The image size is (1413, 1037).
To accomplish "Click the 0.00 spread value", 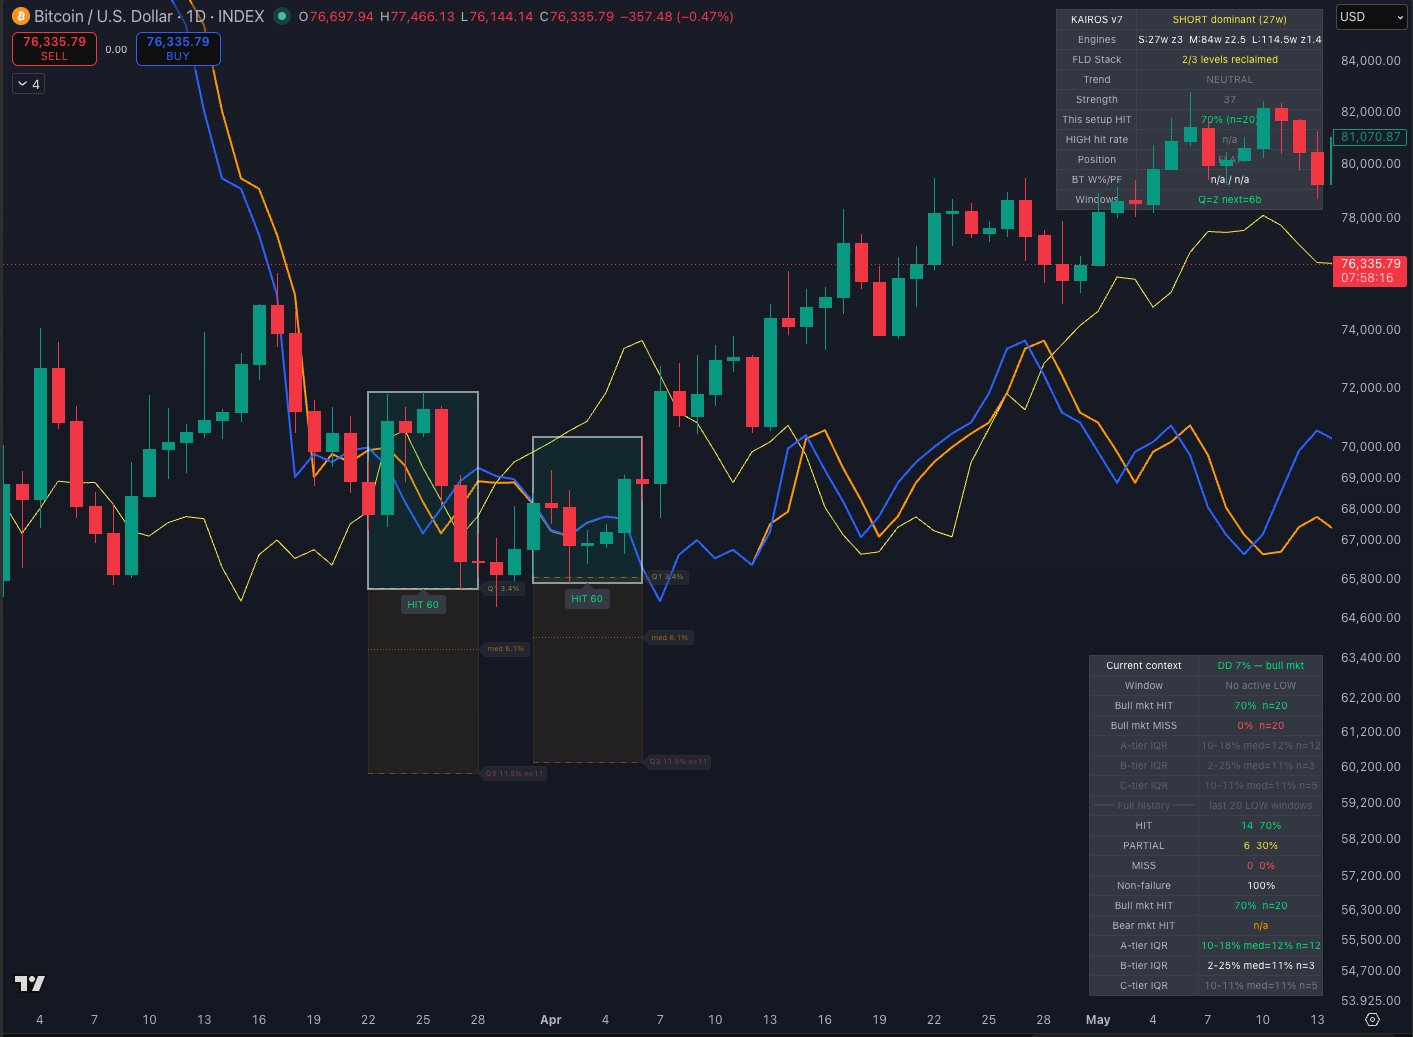I will pyautogui.click(x=116, y=49).
